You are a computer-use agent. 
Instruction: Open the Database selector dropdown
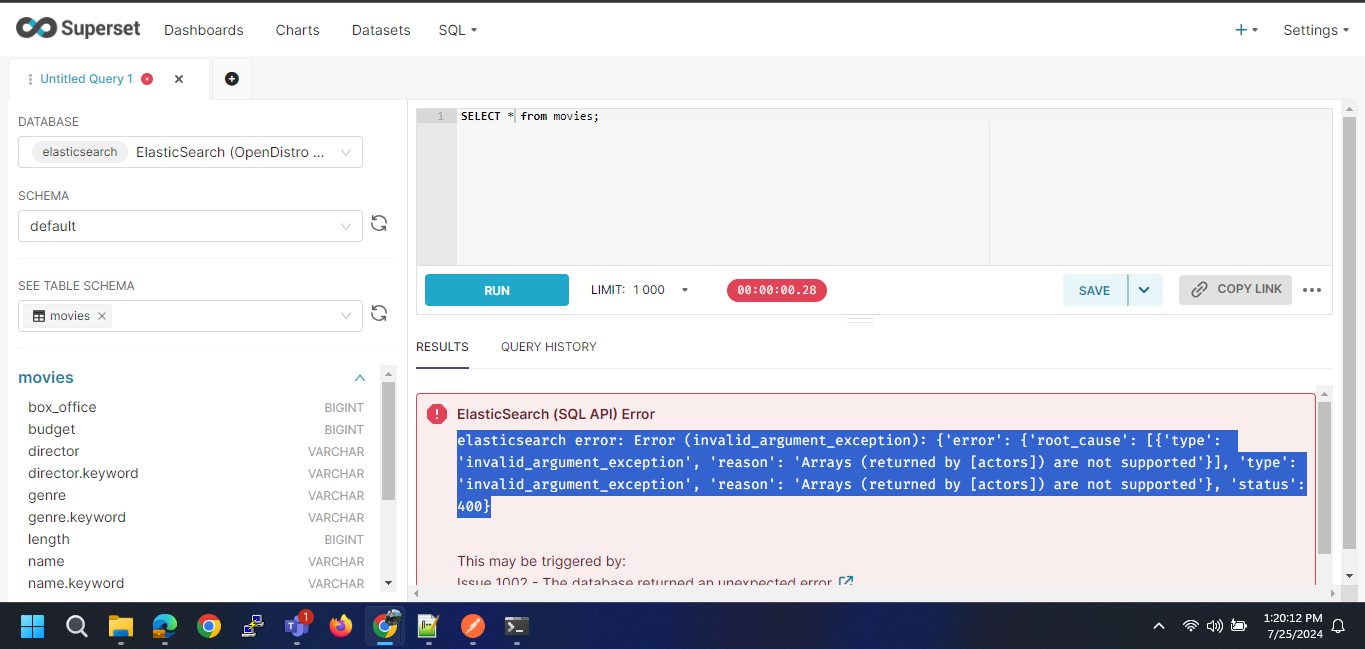click(x=190, y=152)
